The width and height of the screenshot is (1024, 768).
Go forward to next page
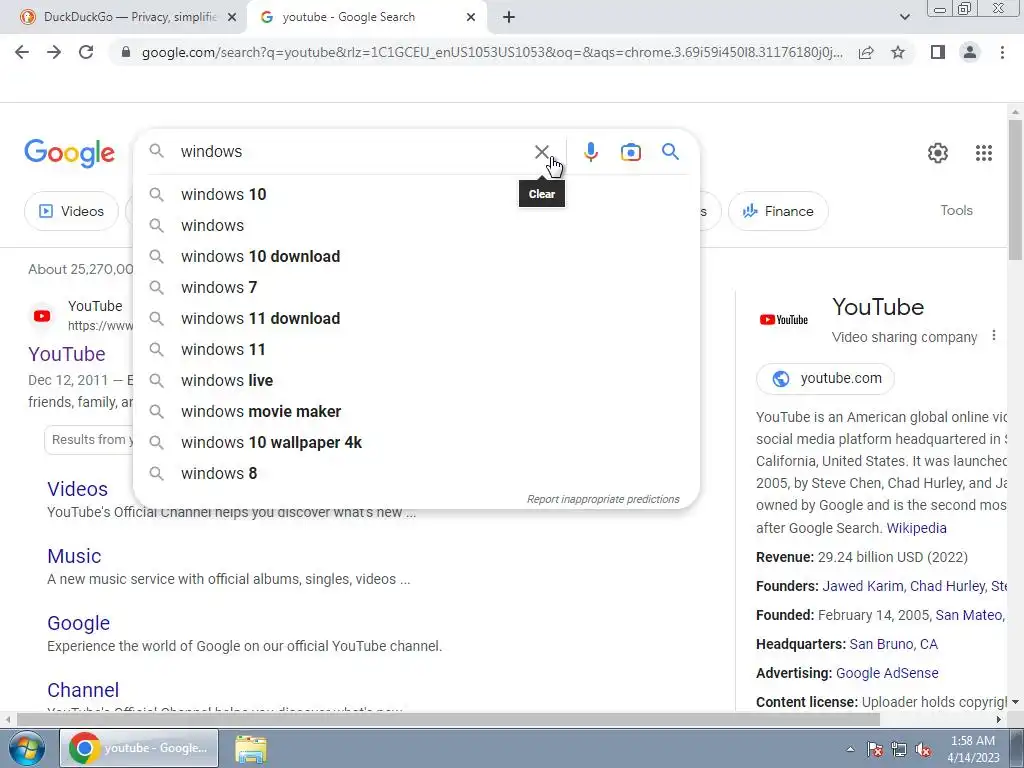(54, 52)
